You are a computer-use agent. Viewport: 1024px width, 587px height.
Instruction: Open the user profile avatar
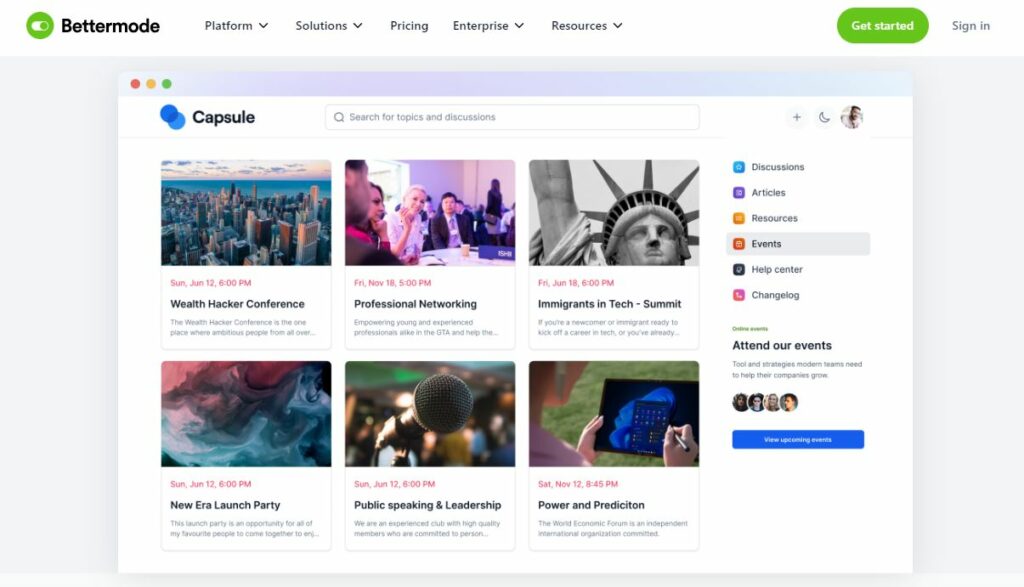[x=852, y=117]
